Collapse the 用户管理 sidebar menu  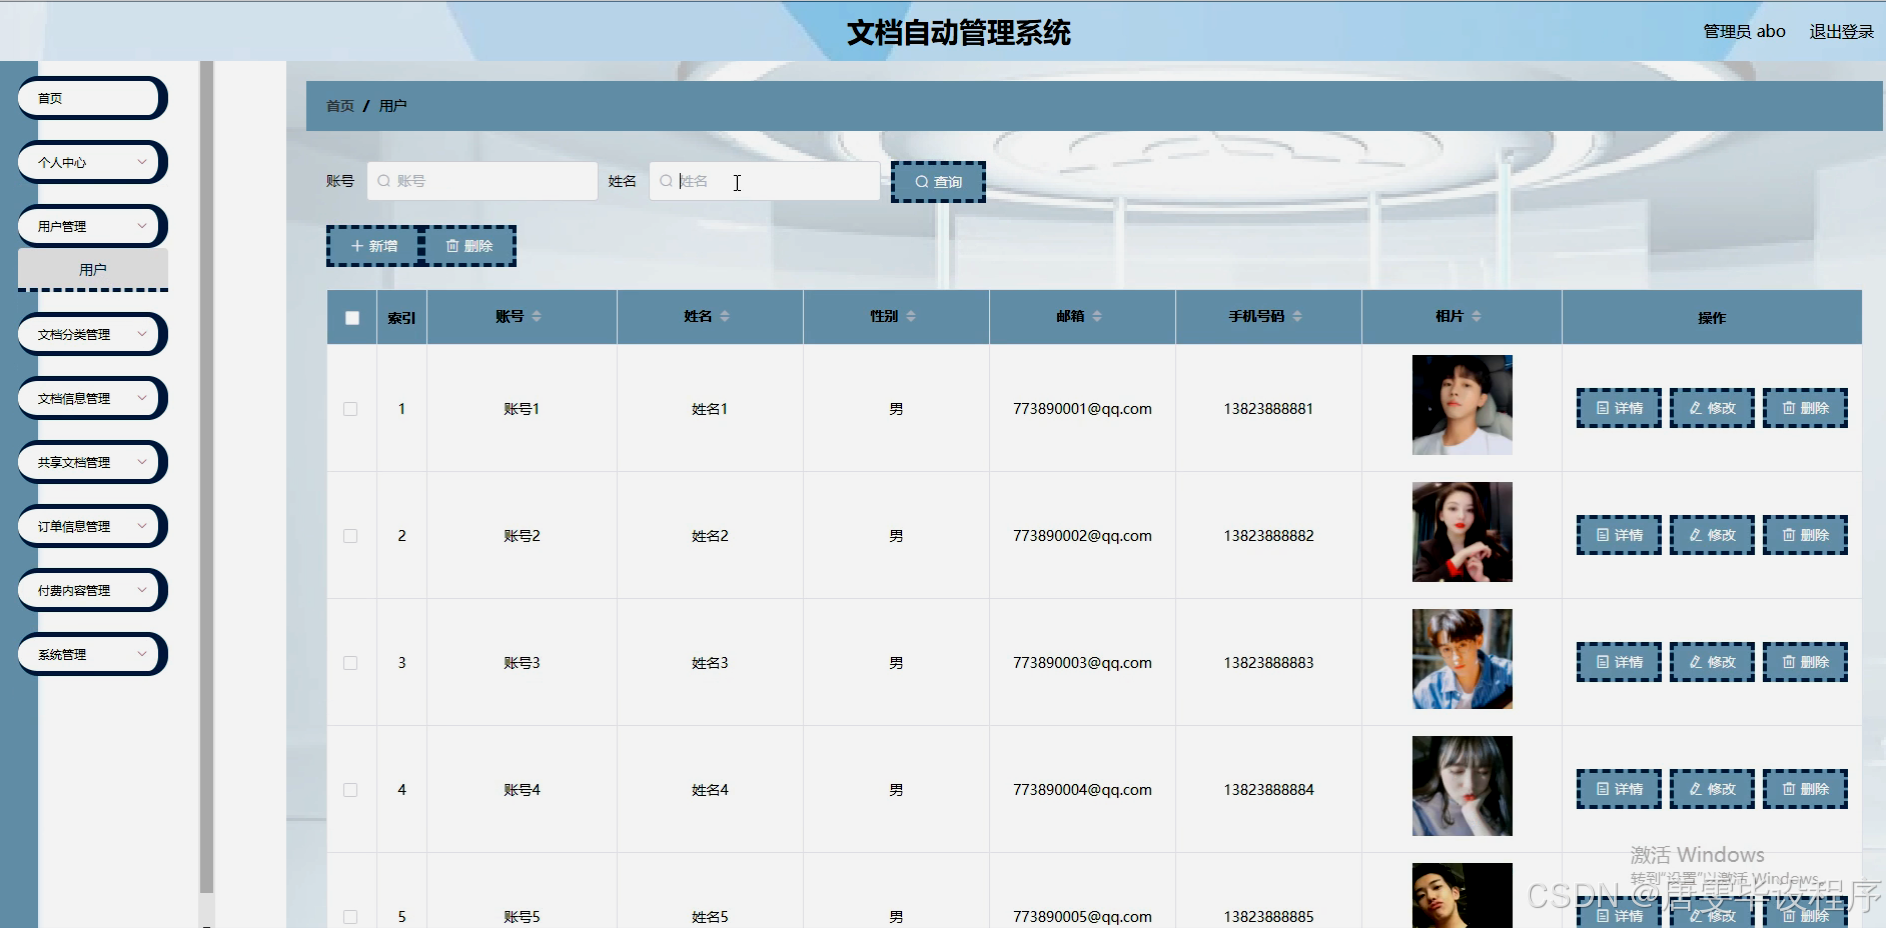tap(92, 226)
